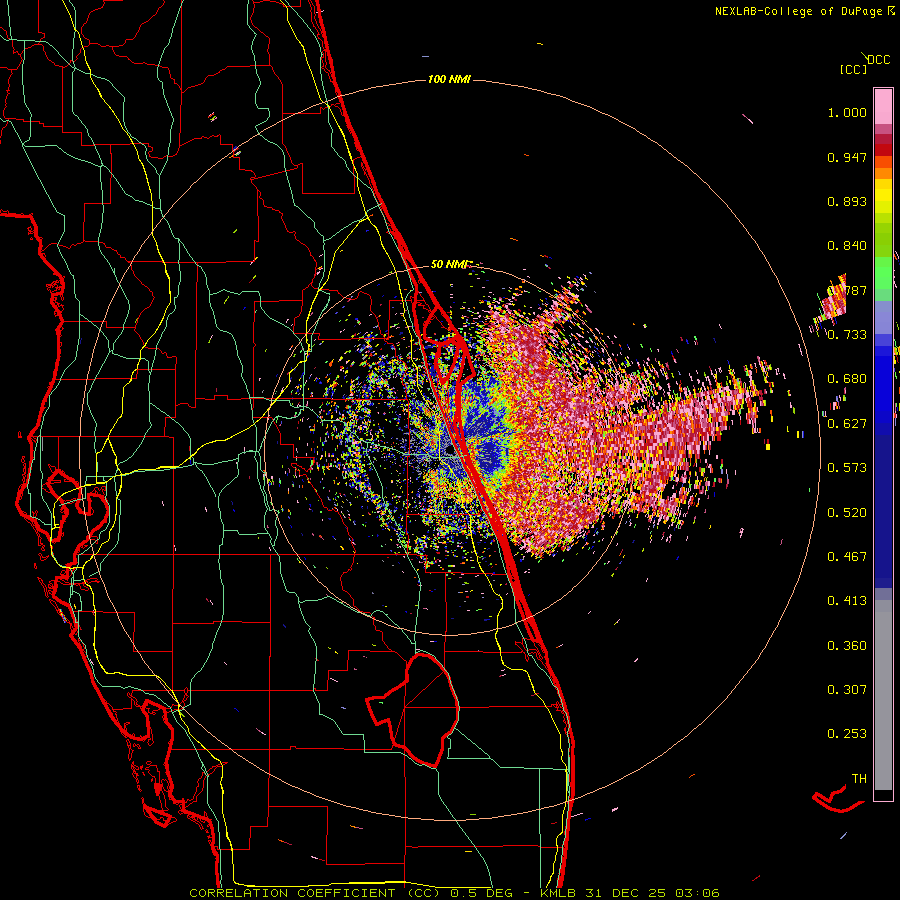Click the 100 NMI range ring label
This screenshot has width=900, height=900.
click(449, 79)
